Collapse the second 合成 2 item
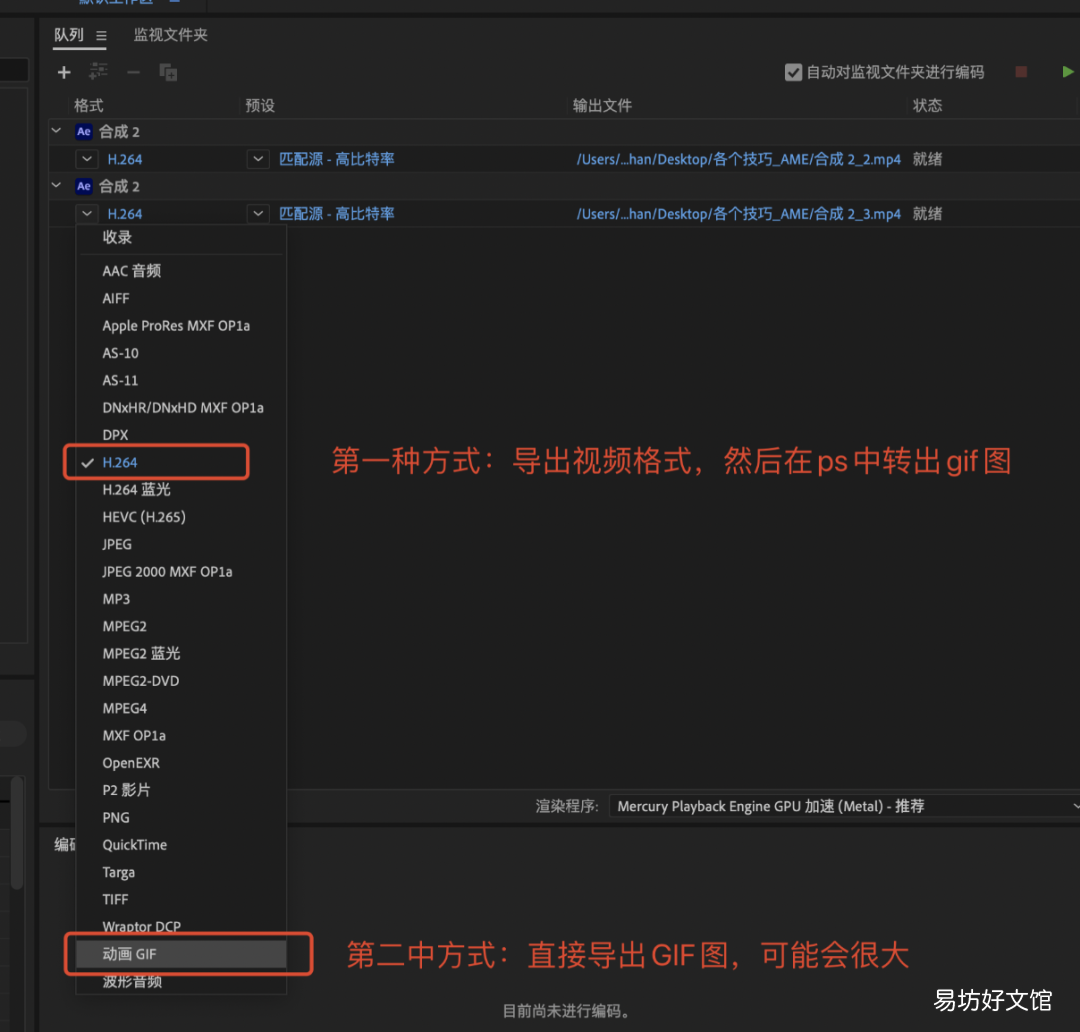The height and width of the screenshot is (1032, 1080). coord(57,185)
